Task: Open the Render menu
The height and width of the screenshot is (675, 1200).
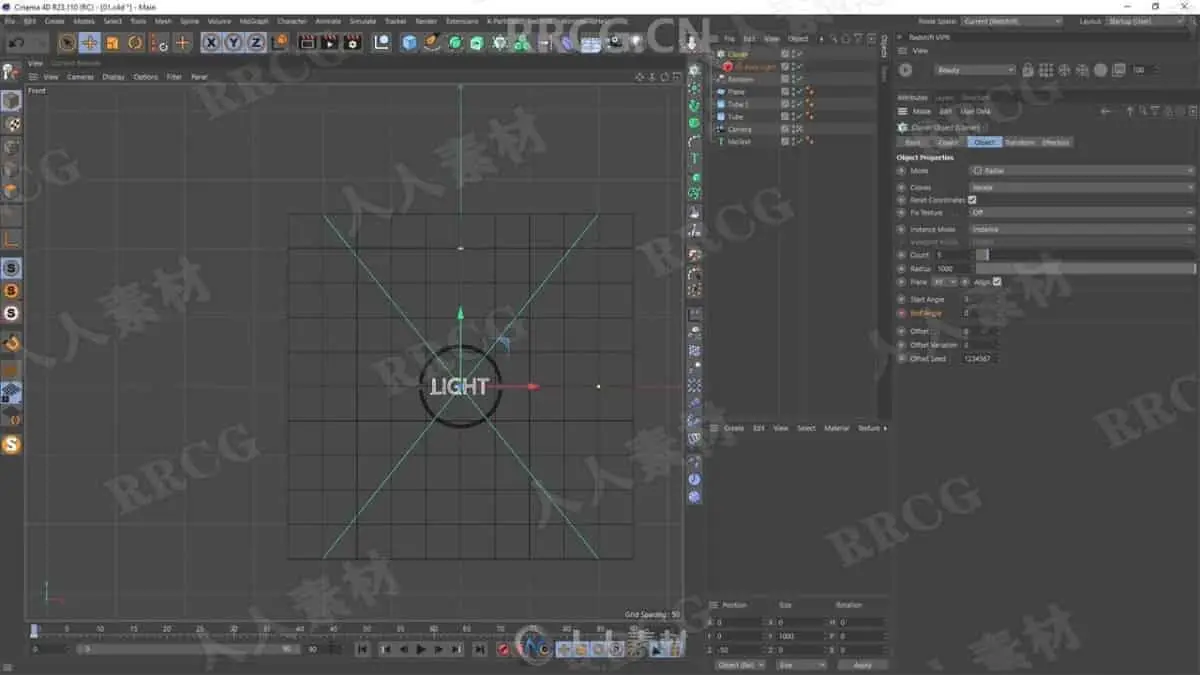Action: (x=426, y=20)
